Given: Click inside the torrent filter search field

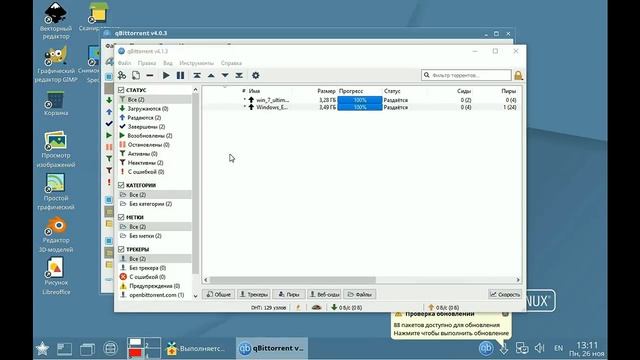Looking at the screenshot, I should pyautogui.click(x=466, y=75).
